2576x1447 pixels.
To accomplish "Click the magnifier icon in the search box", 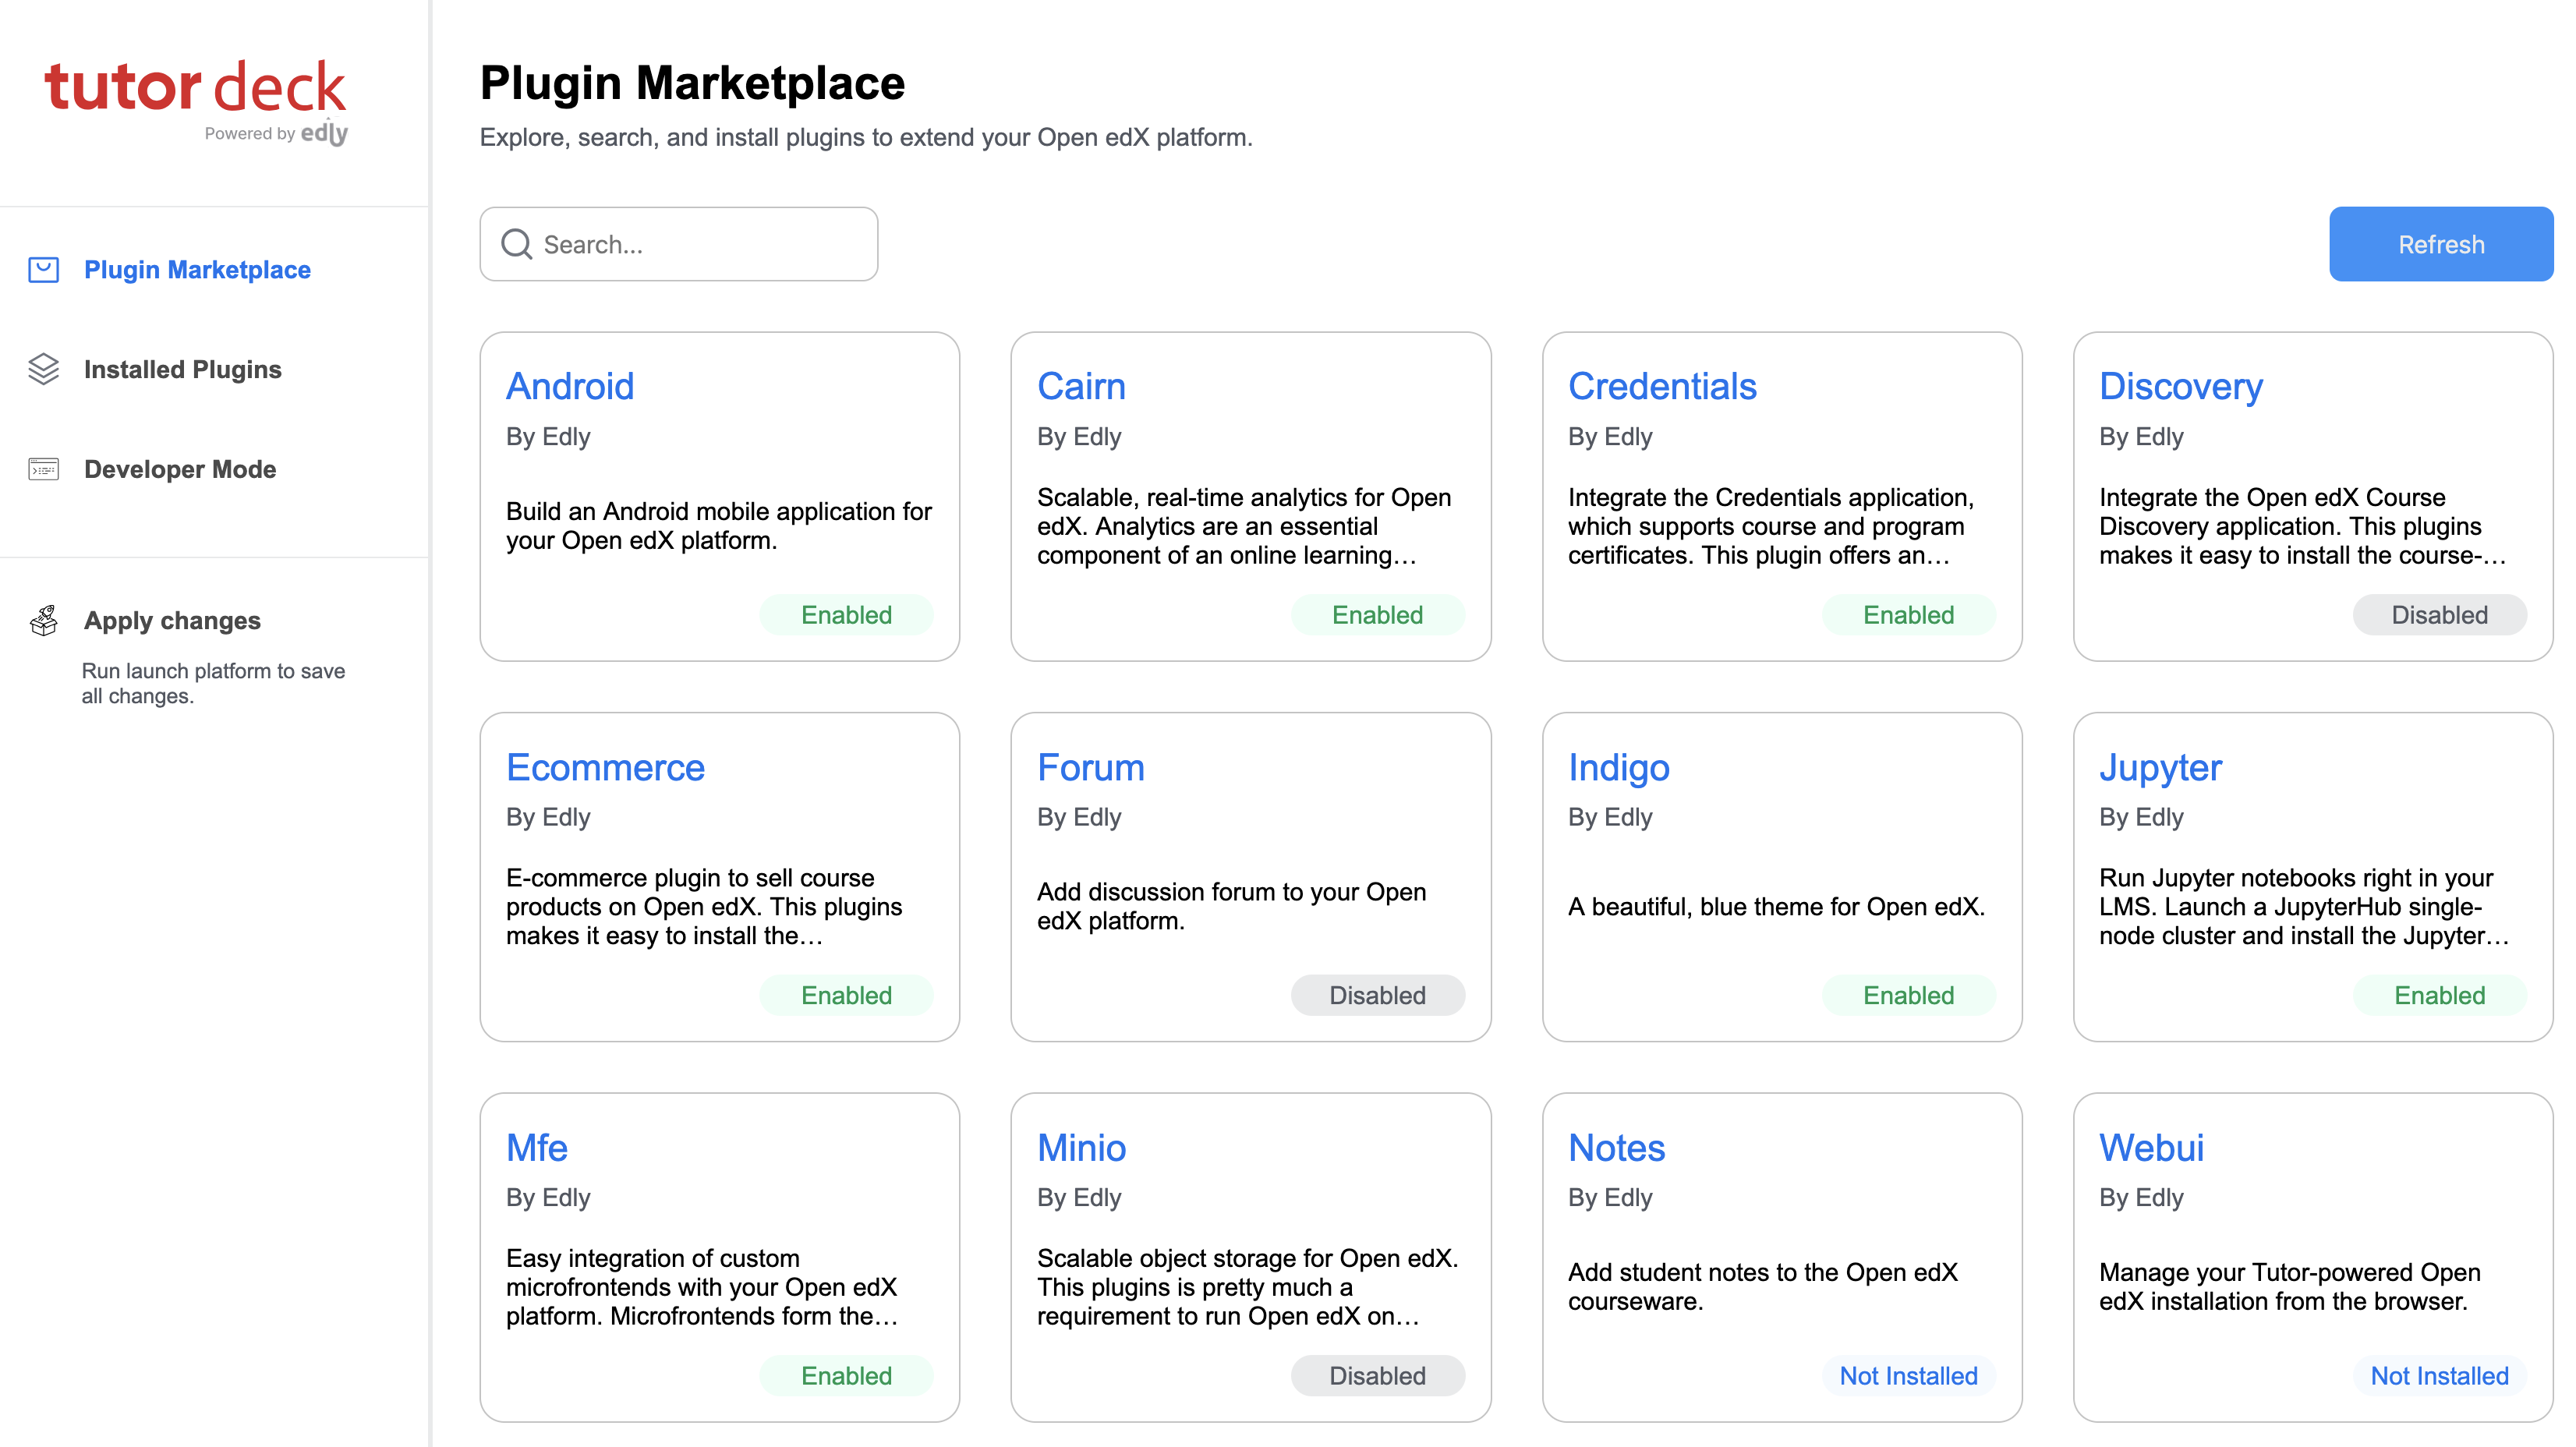I will 516,244.
